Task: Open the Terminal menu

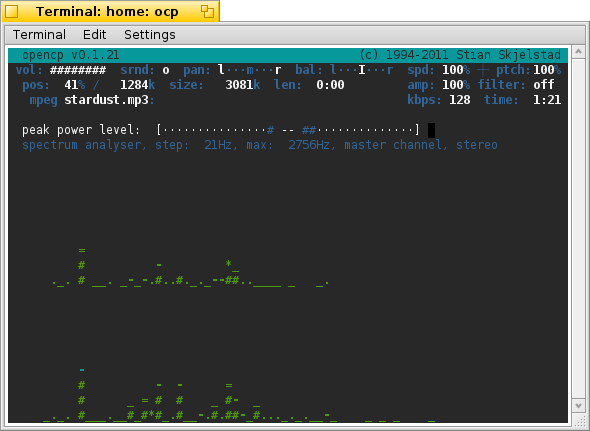Action: click(x=39, y=35)
